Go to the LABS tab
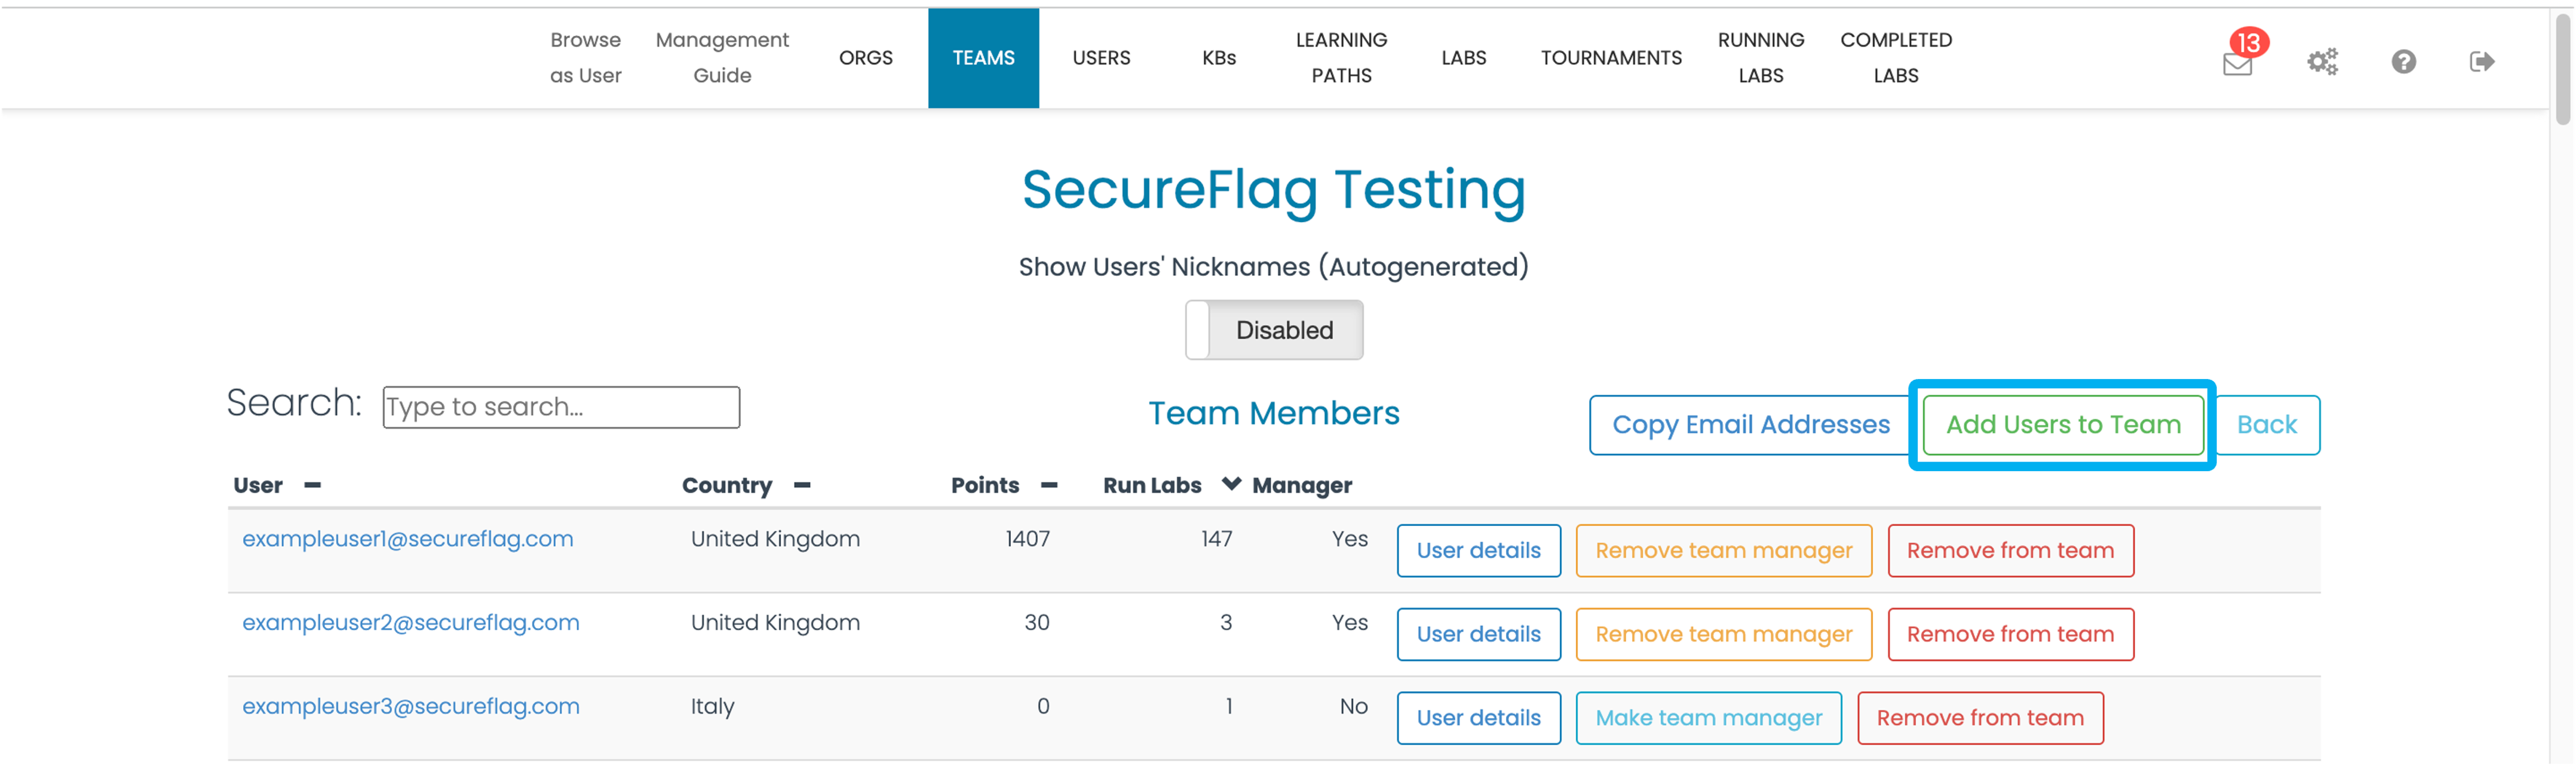 pyautogui.click(x=1463, y=58)
